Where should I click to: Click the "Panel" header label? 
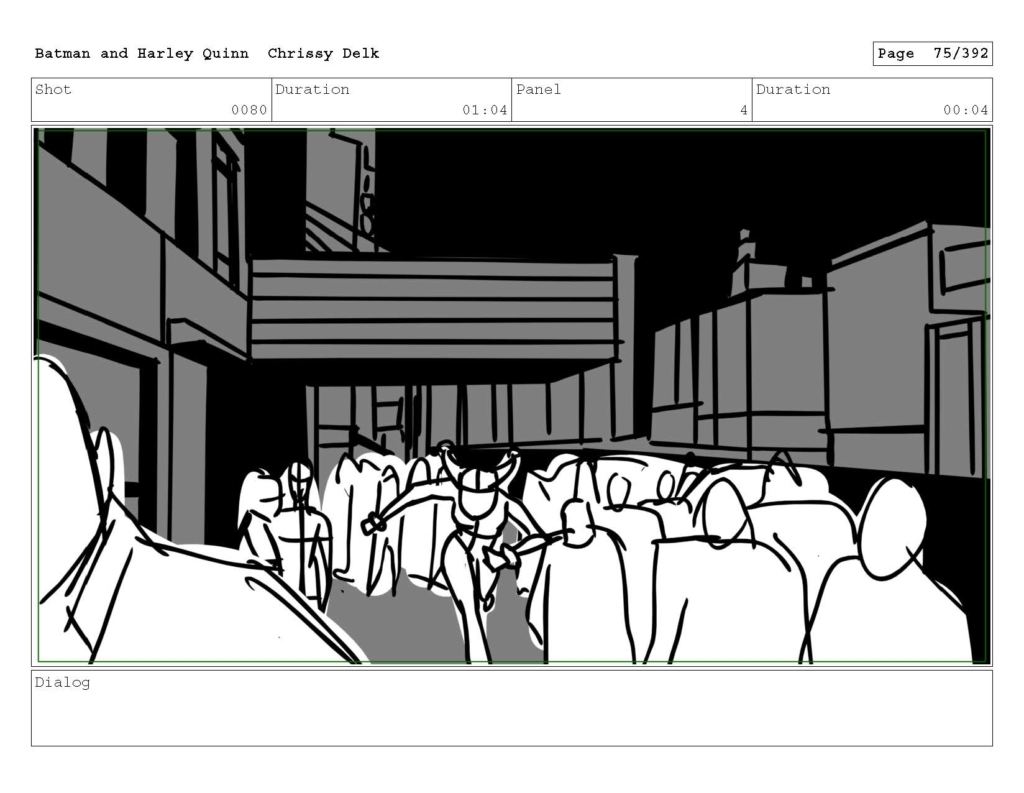coord(538,89)
